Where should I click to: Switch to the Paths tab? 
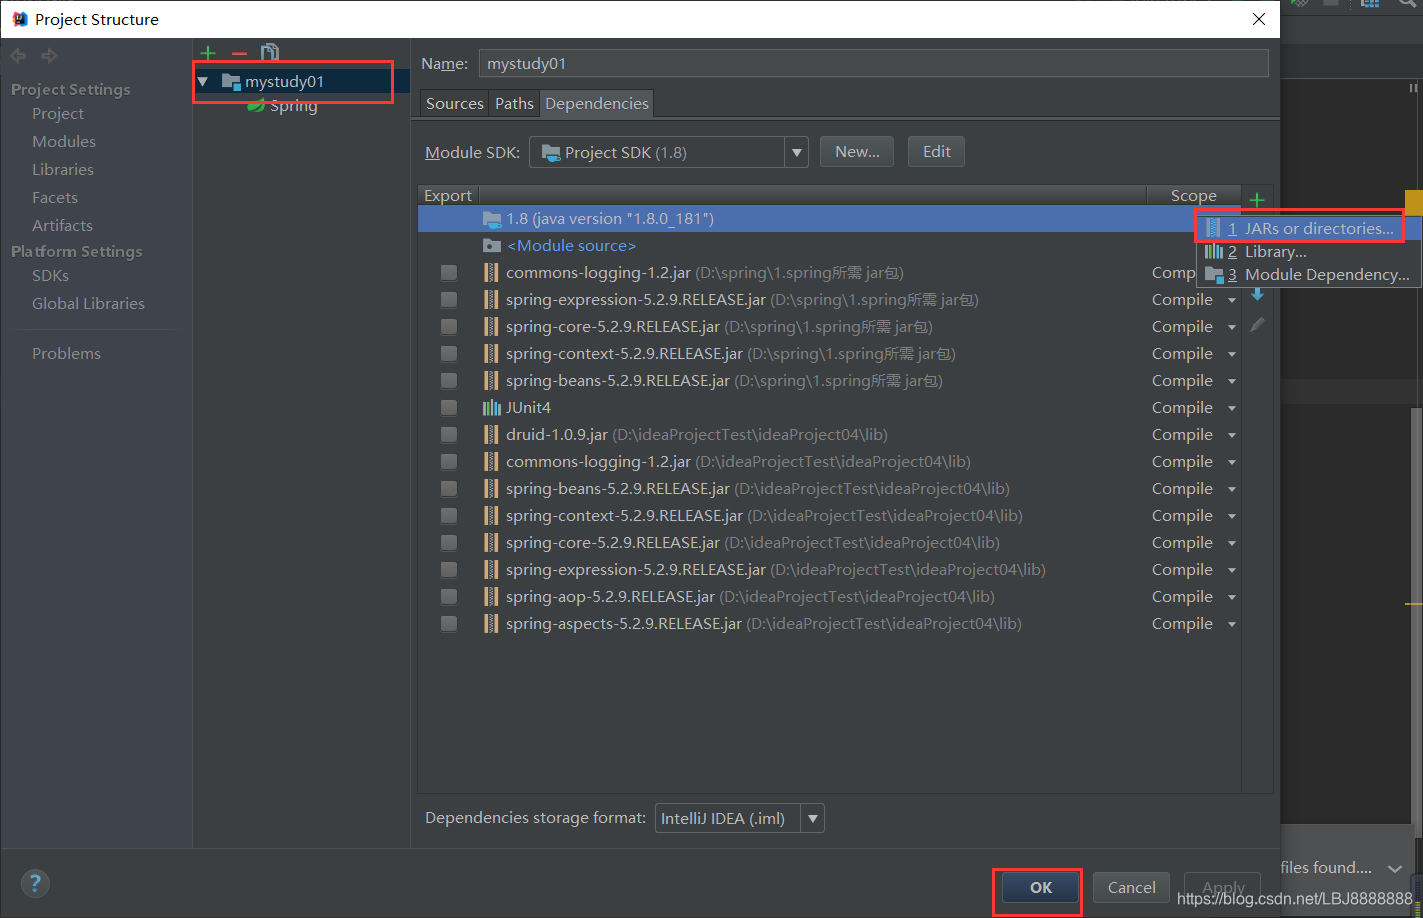[514, 104]
